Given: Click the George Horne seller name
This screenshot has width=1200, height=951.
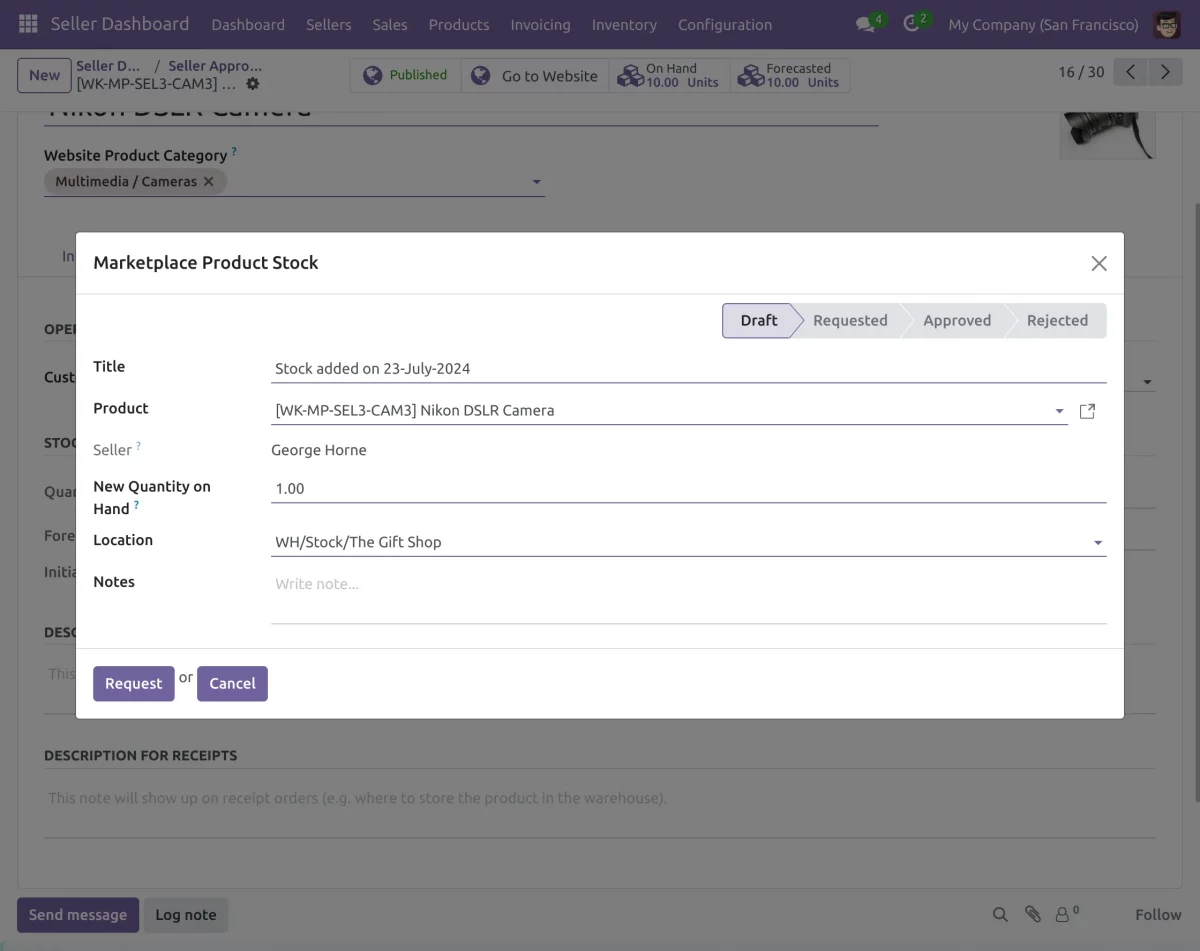Looking at the screenshot, I should pos(319,451).
